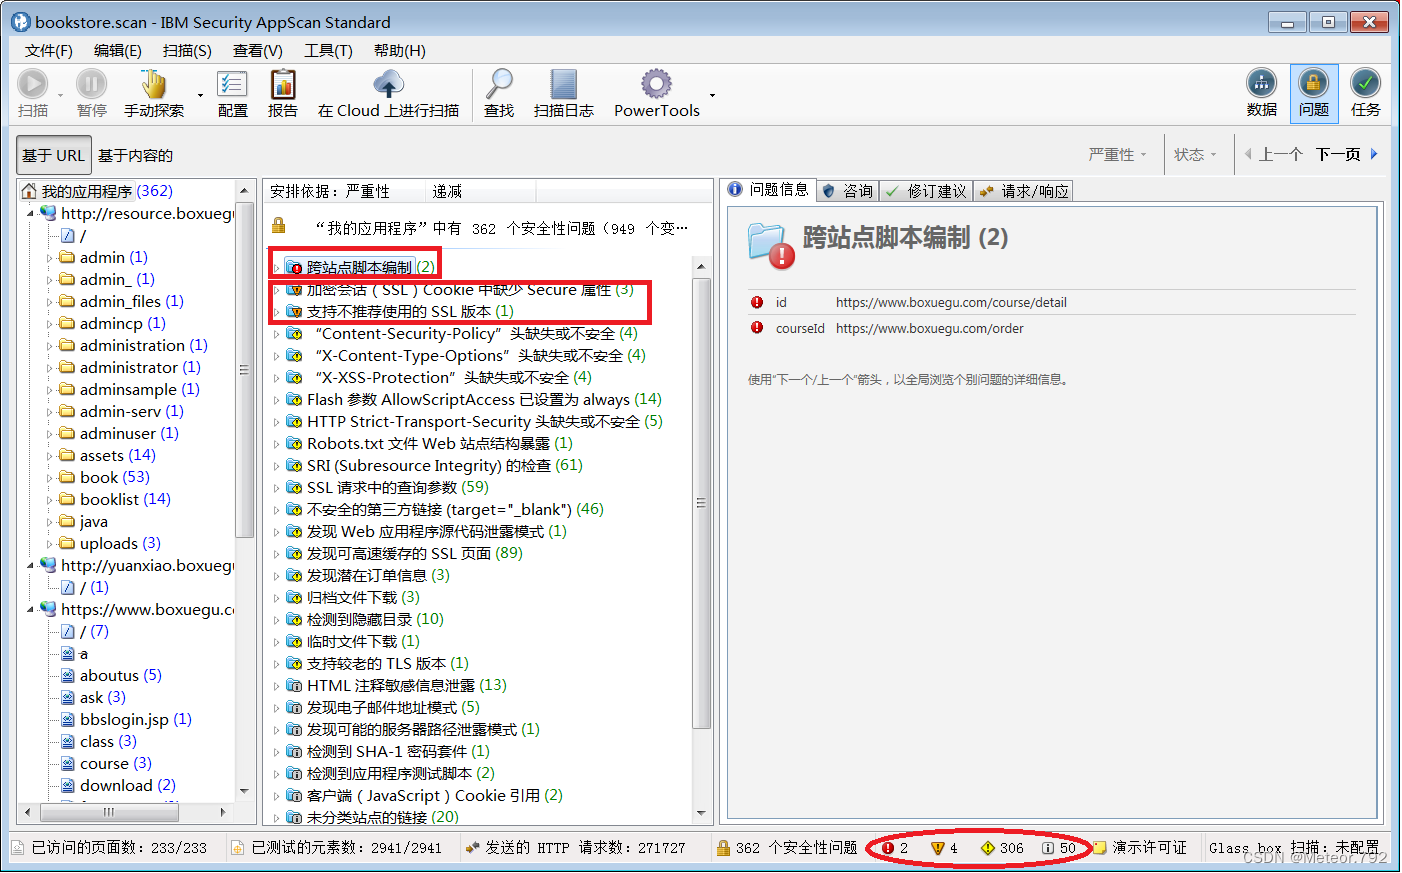The image size is (1402, 873).
Task: Click 在 Cloud 上进行扫描 icon
Action: pos(388,84)
